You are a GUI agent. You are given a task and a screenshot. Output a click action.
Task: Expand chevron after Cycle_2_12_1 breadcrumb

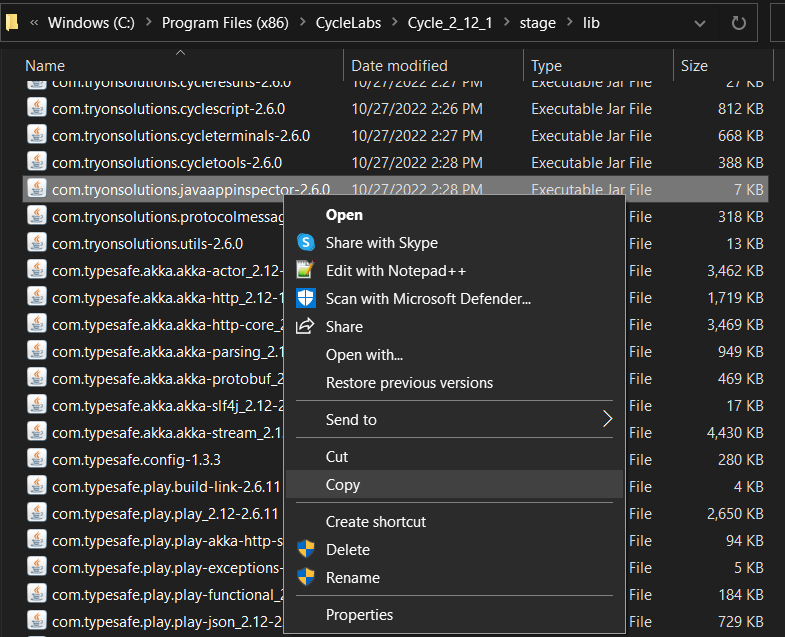506,23
